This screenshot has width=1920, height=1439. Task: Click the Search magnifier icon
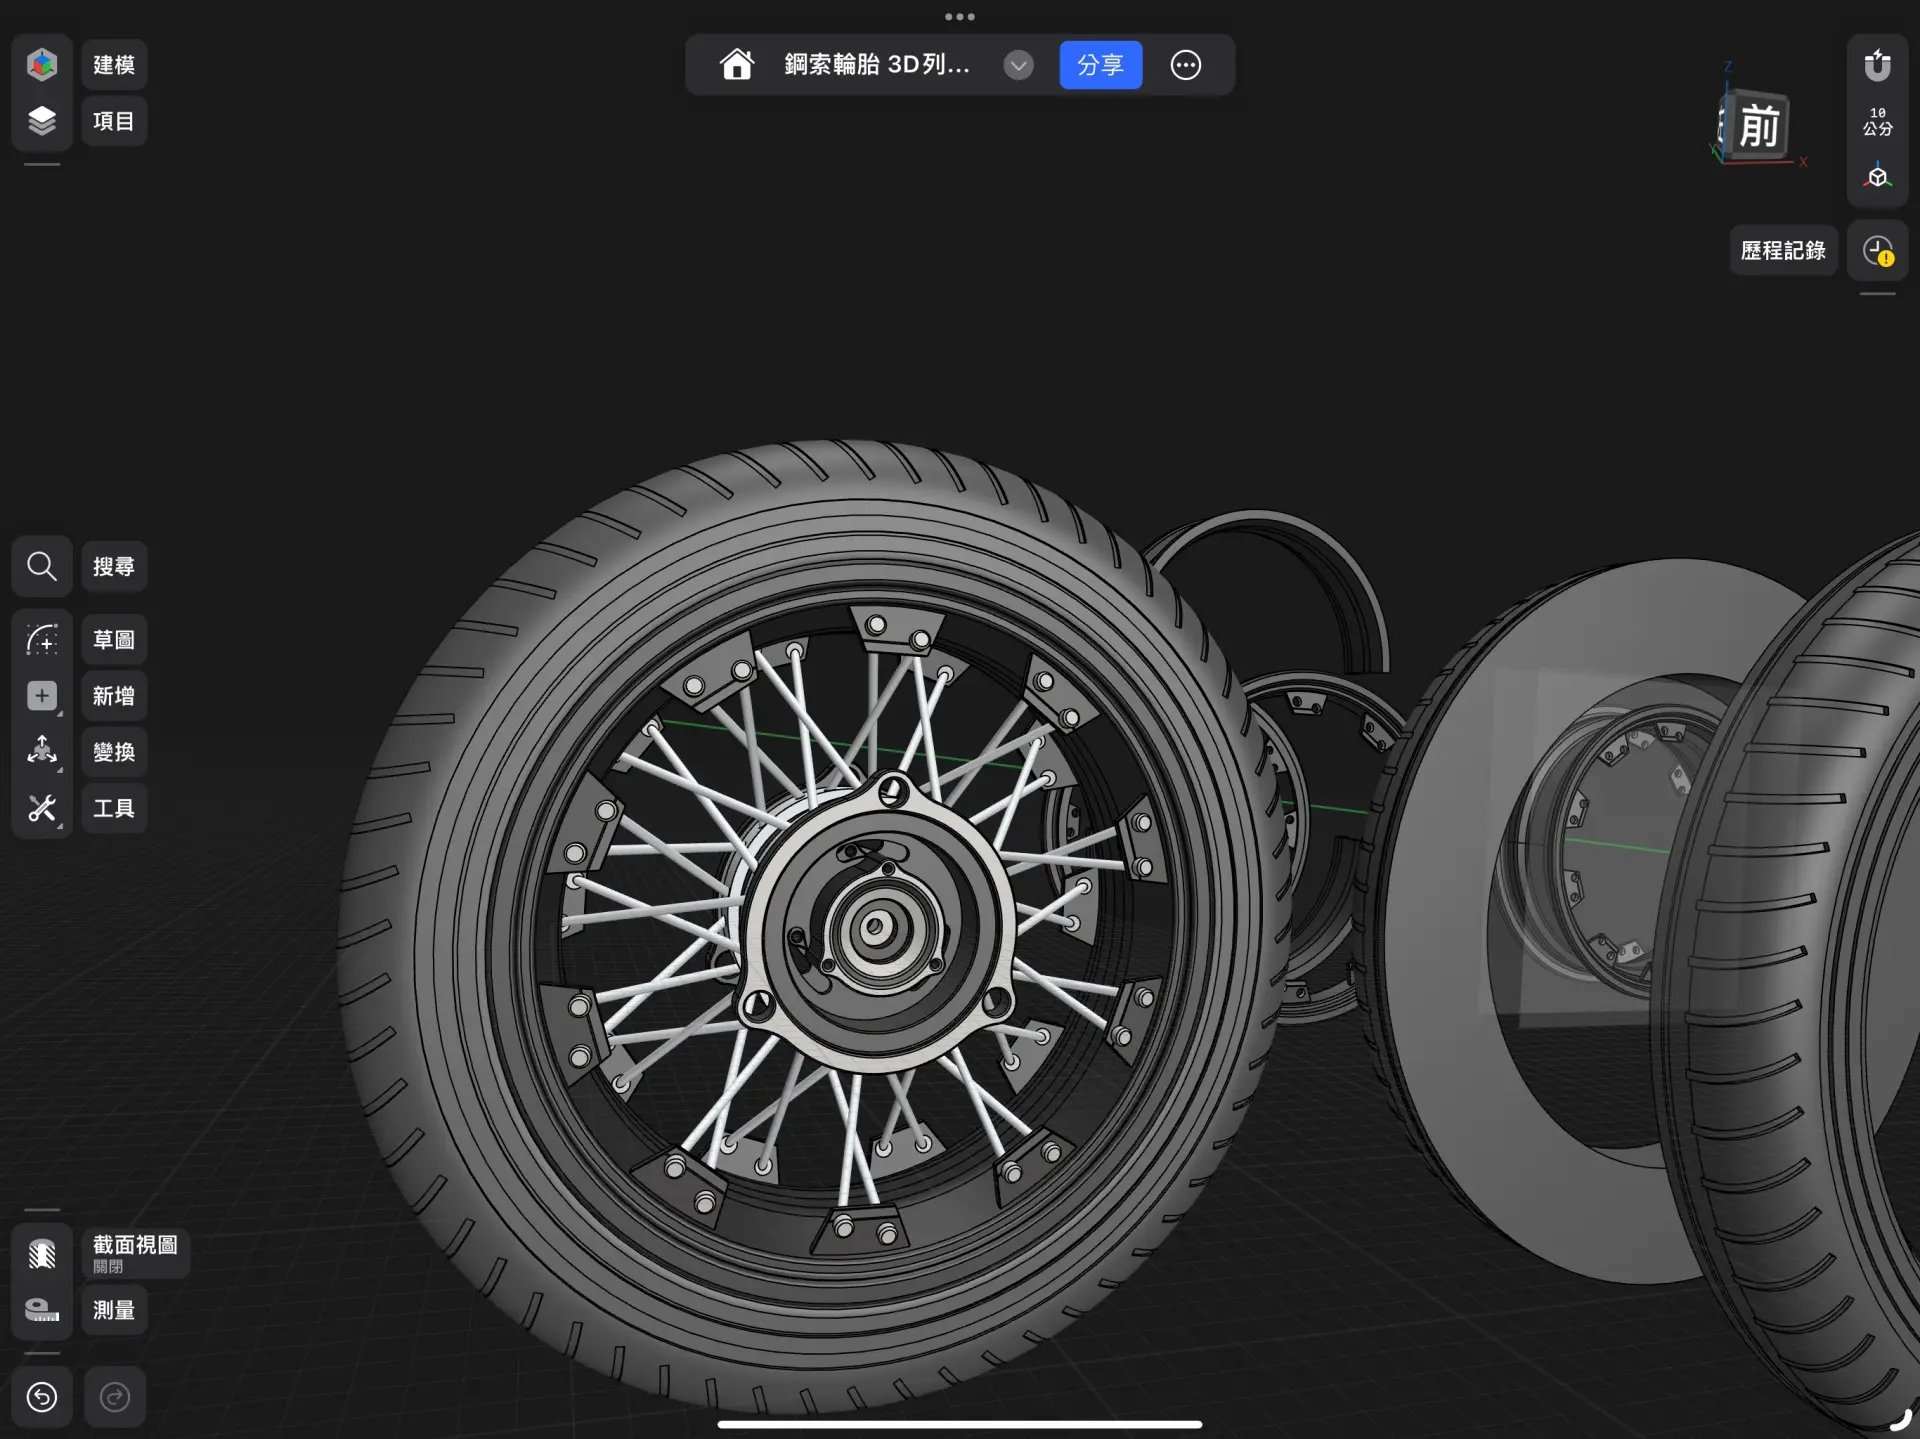(x=42, y=567)
